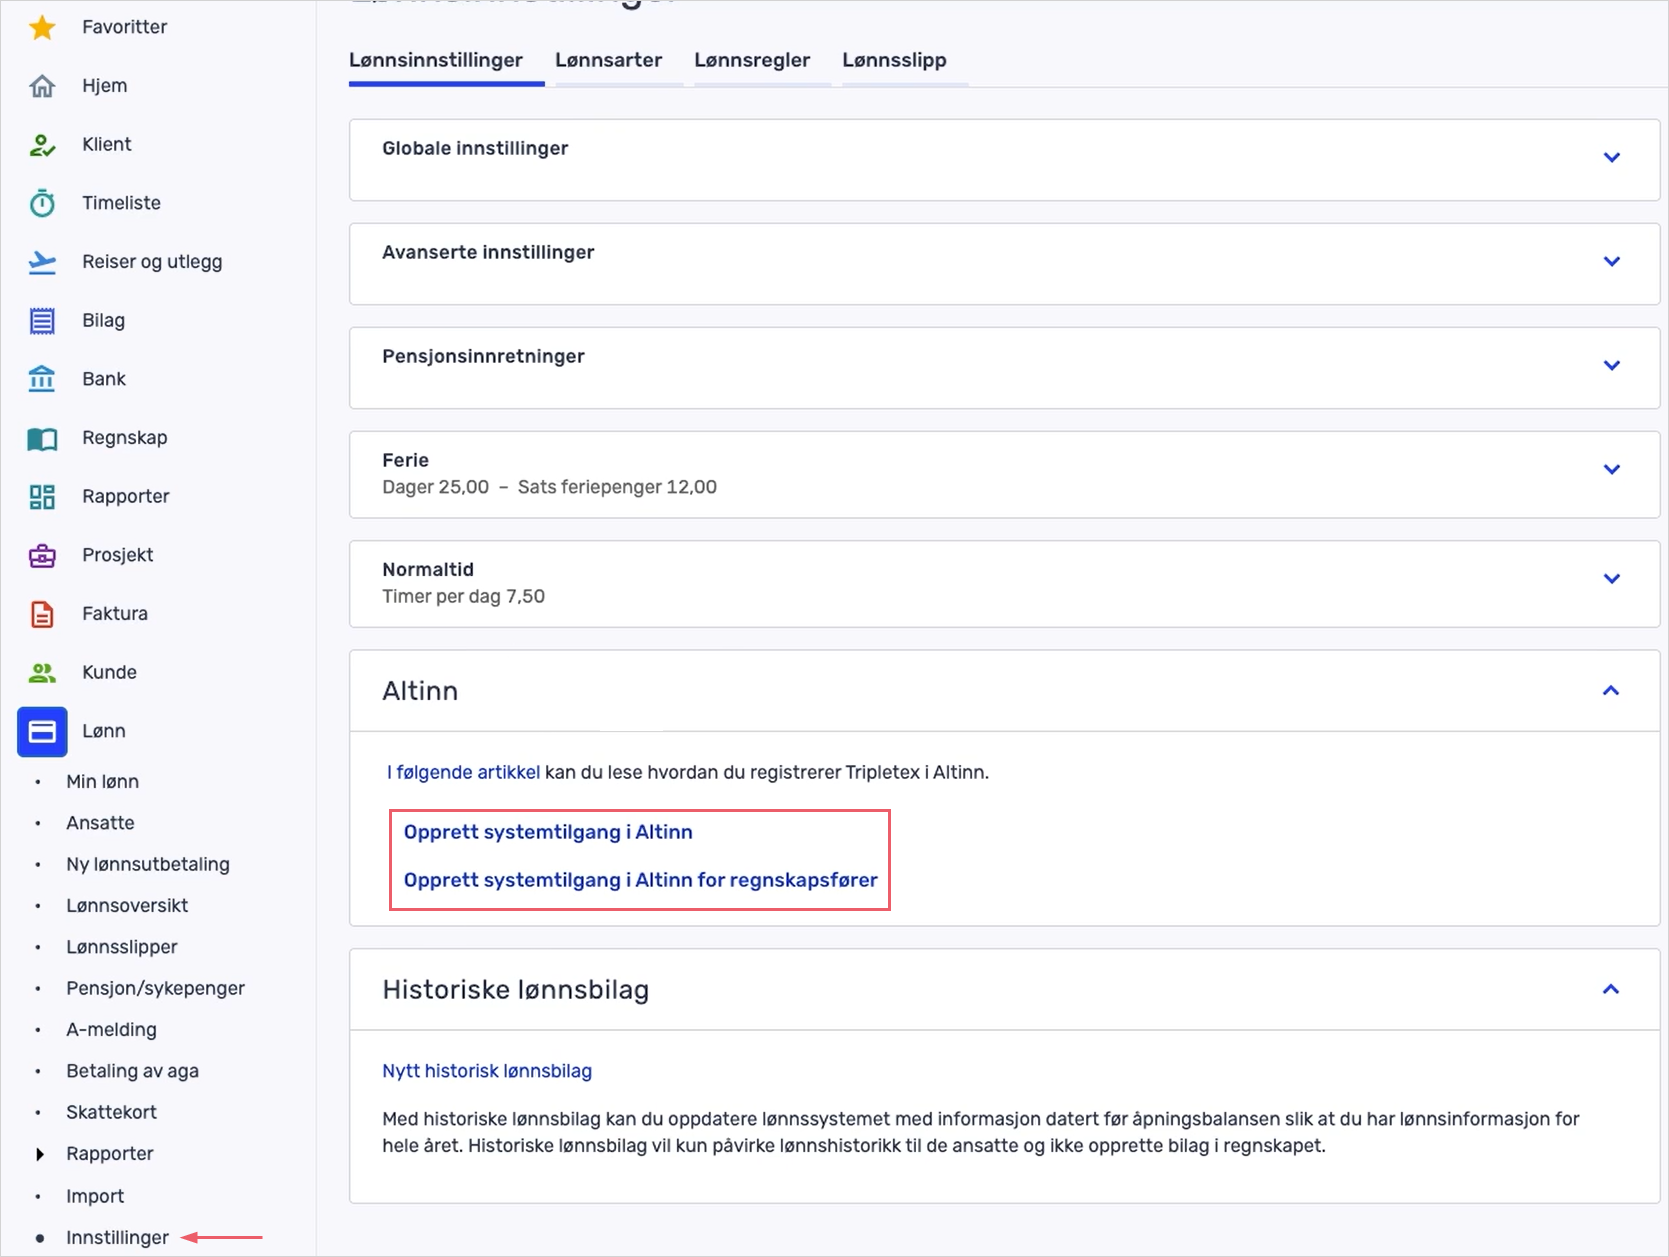Viewport: 1669px width, 1257px height.
Task: Expand the Ferie settings section
Action: coord(1611,470)
